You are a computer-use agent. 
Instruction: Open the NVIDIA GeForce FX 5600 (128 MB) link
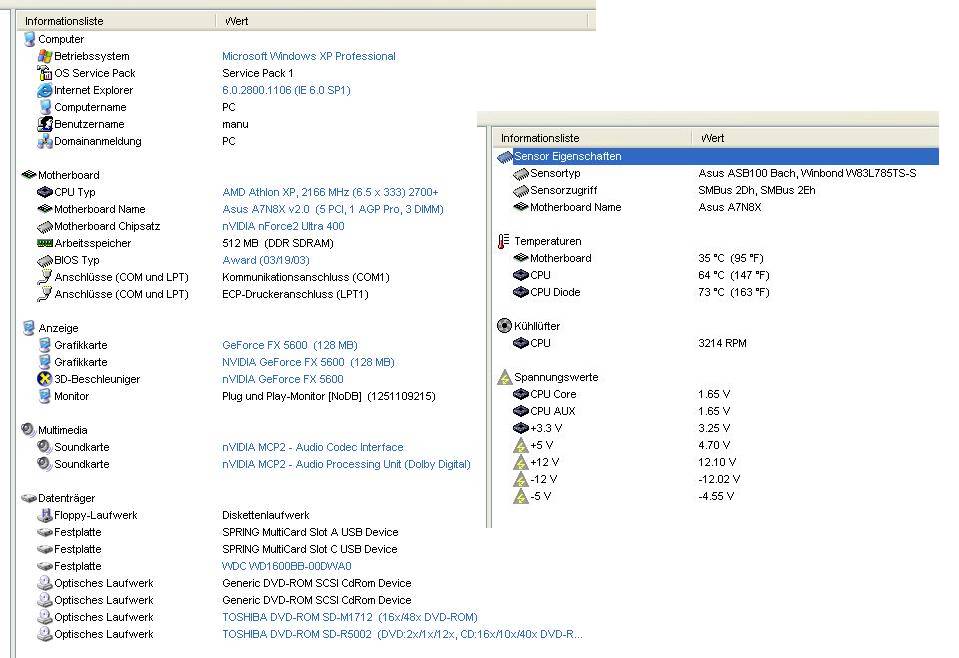pyautogui.click(x=308, y=362)
